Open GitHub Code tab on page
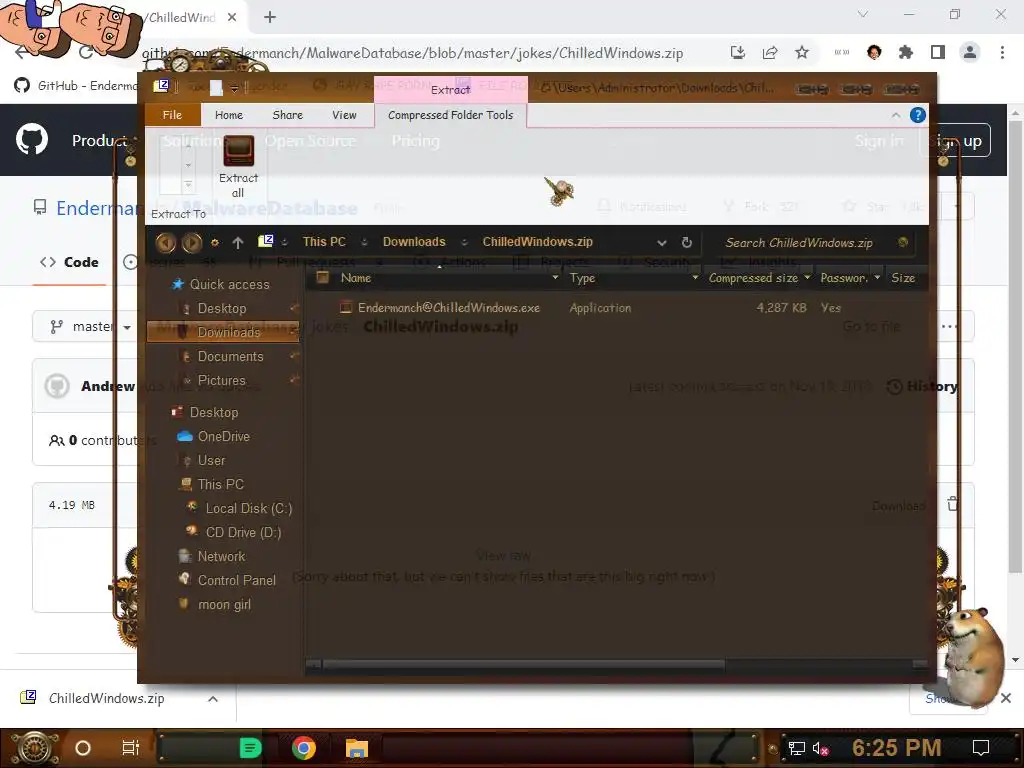This screenshot has height=768, width=1024. pyautogui.click(x=69, y=262)
